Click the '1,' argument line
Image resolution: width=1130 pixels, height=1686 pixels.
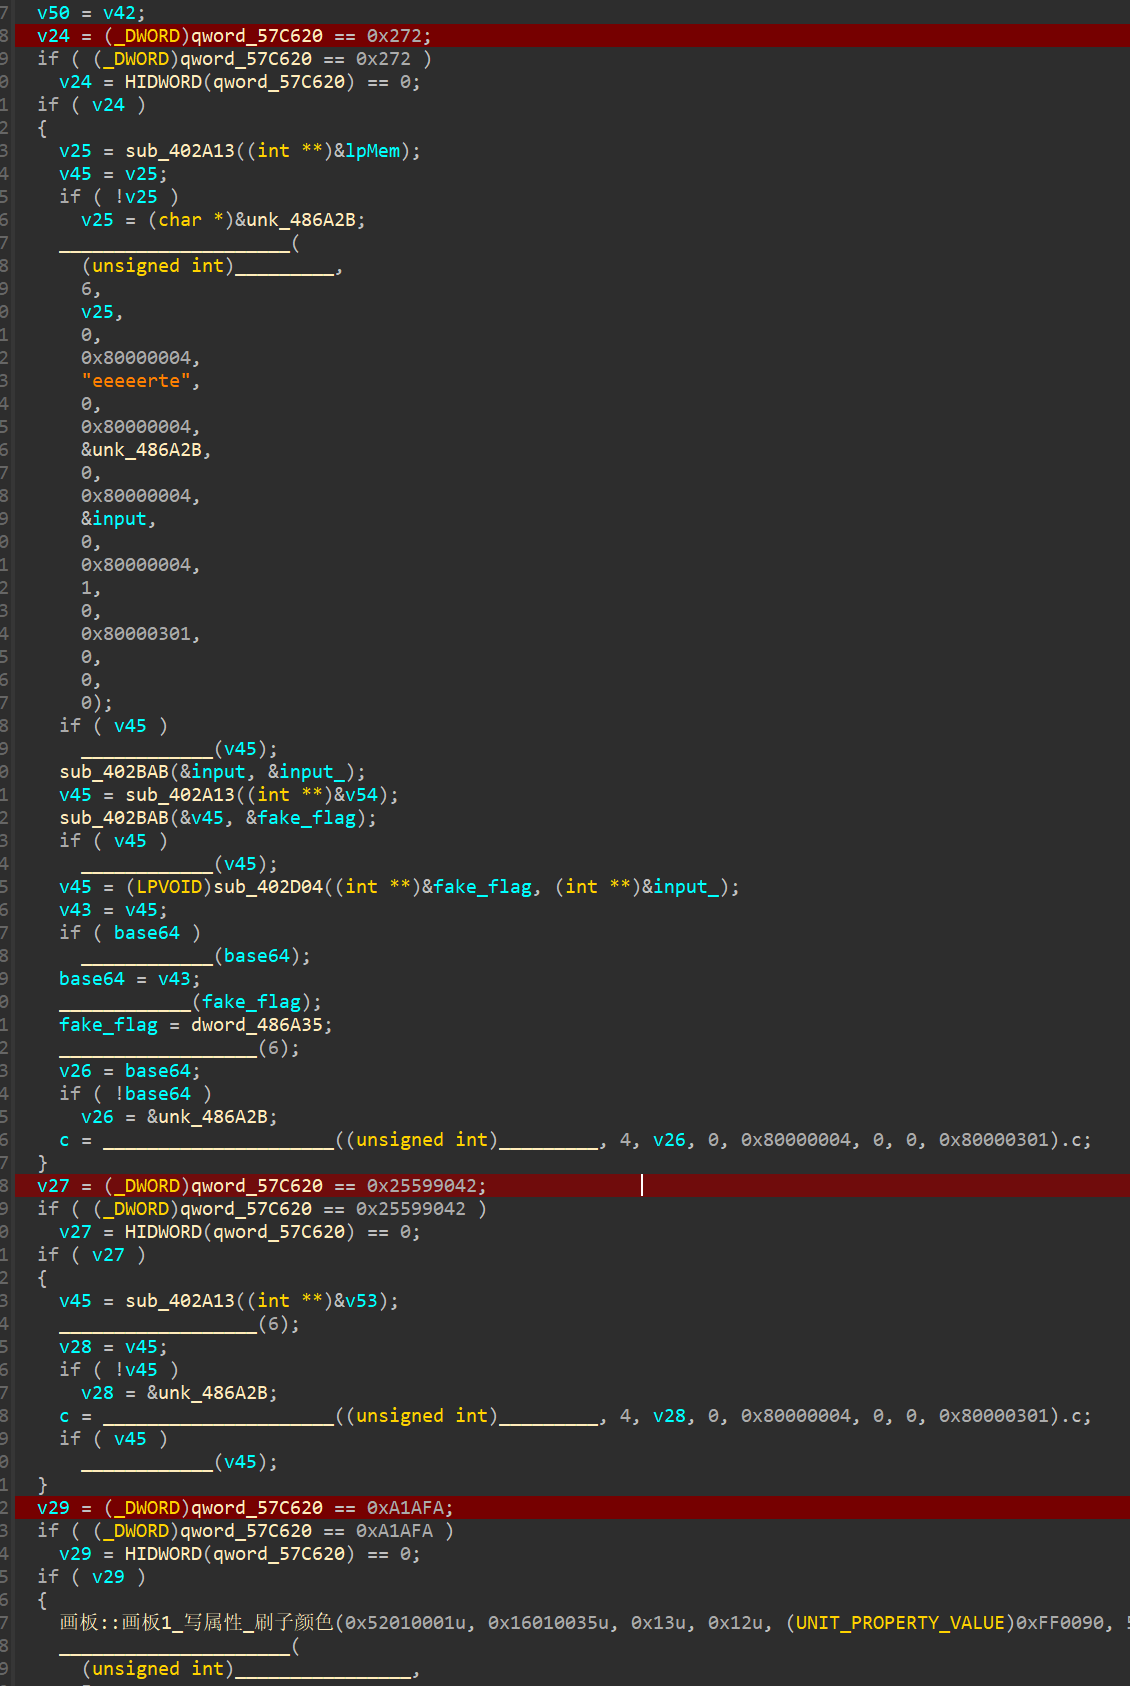tap(91, 588)
